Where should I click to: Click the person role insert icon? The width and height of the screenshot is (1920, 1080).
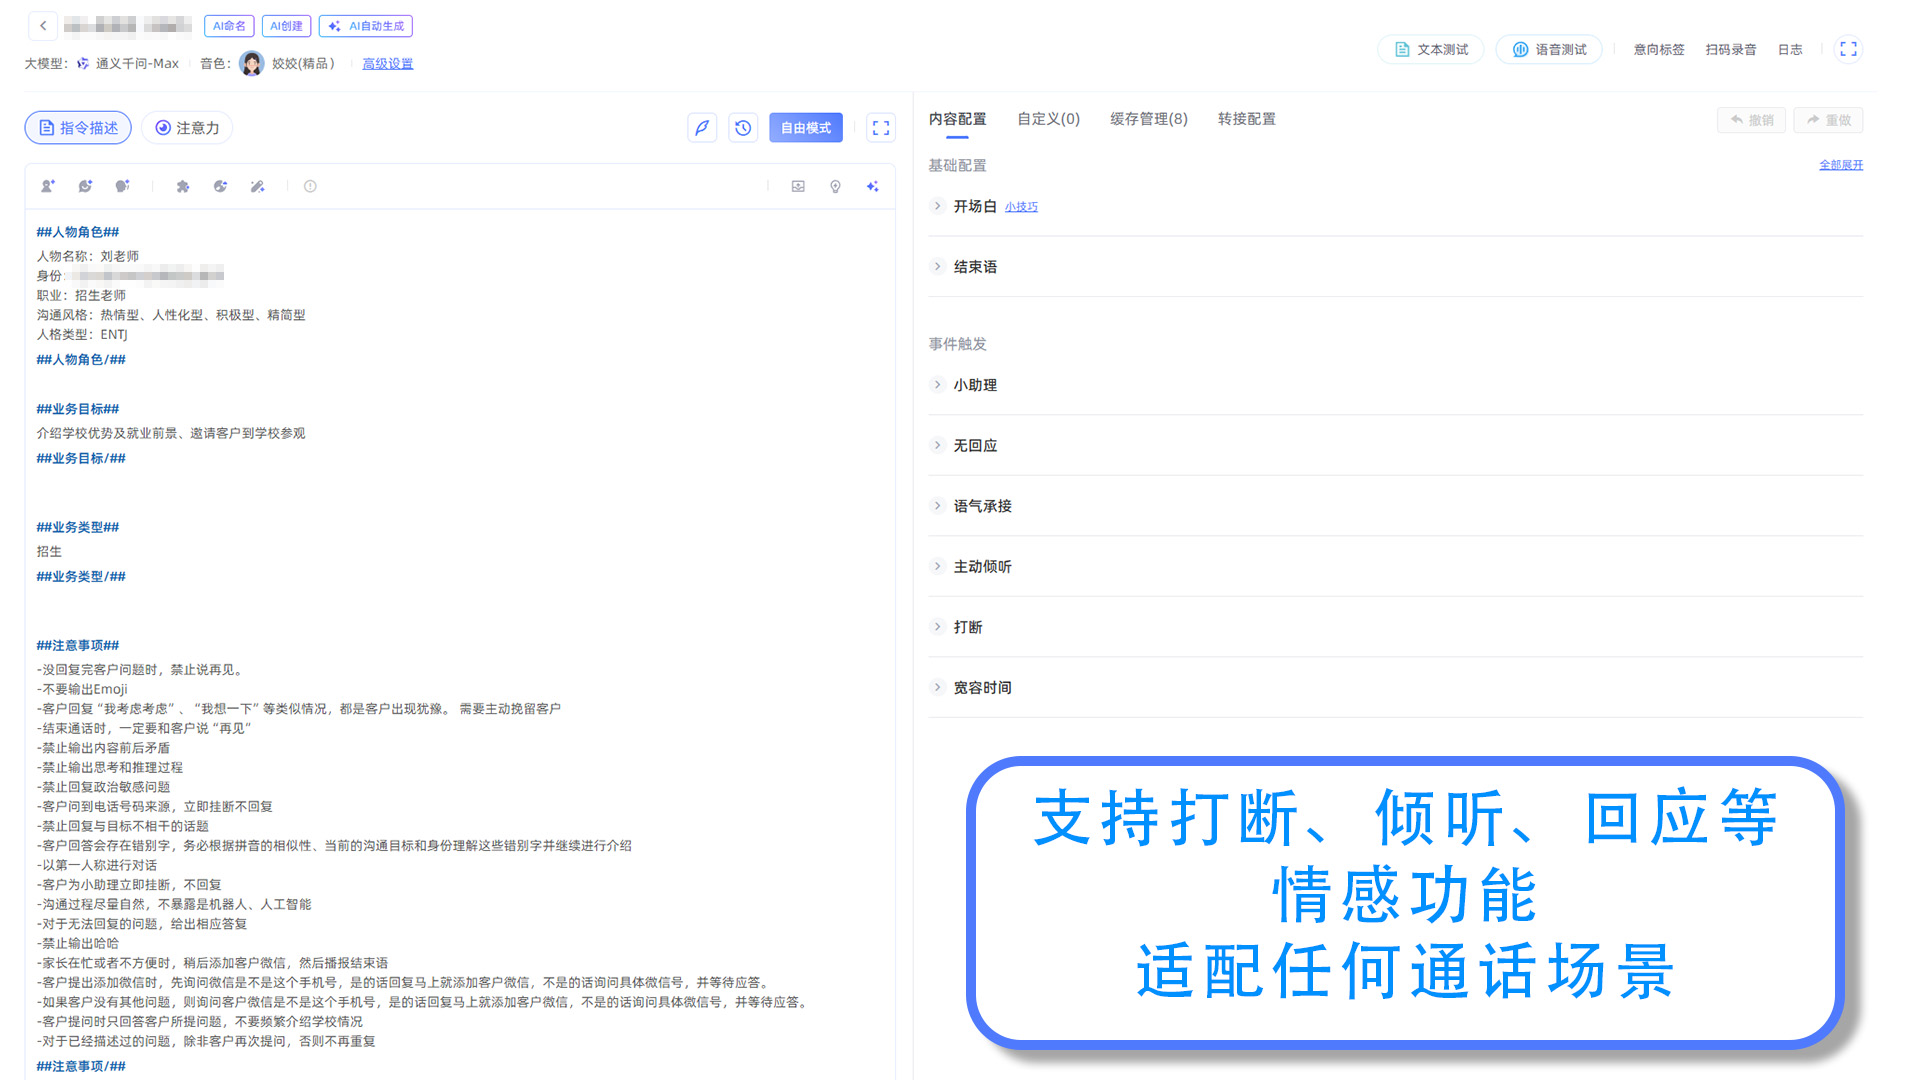(x=47, y=186)
